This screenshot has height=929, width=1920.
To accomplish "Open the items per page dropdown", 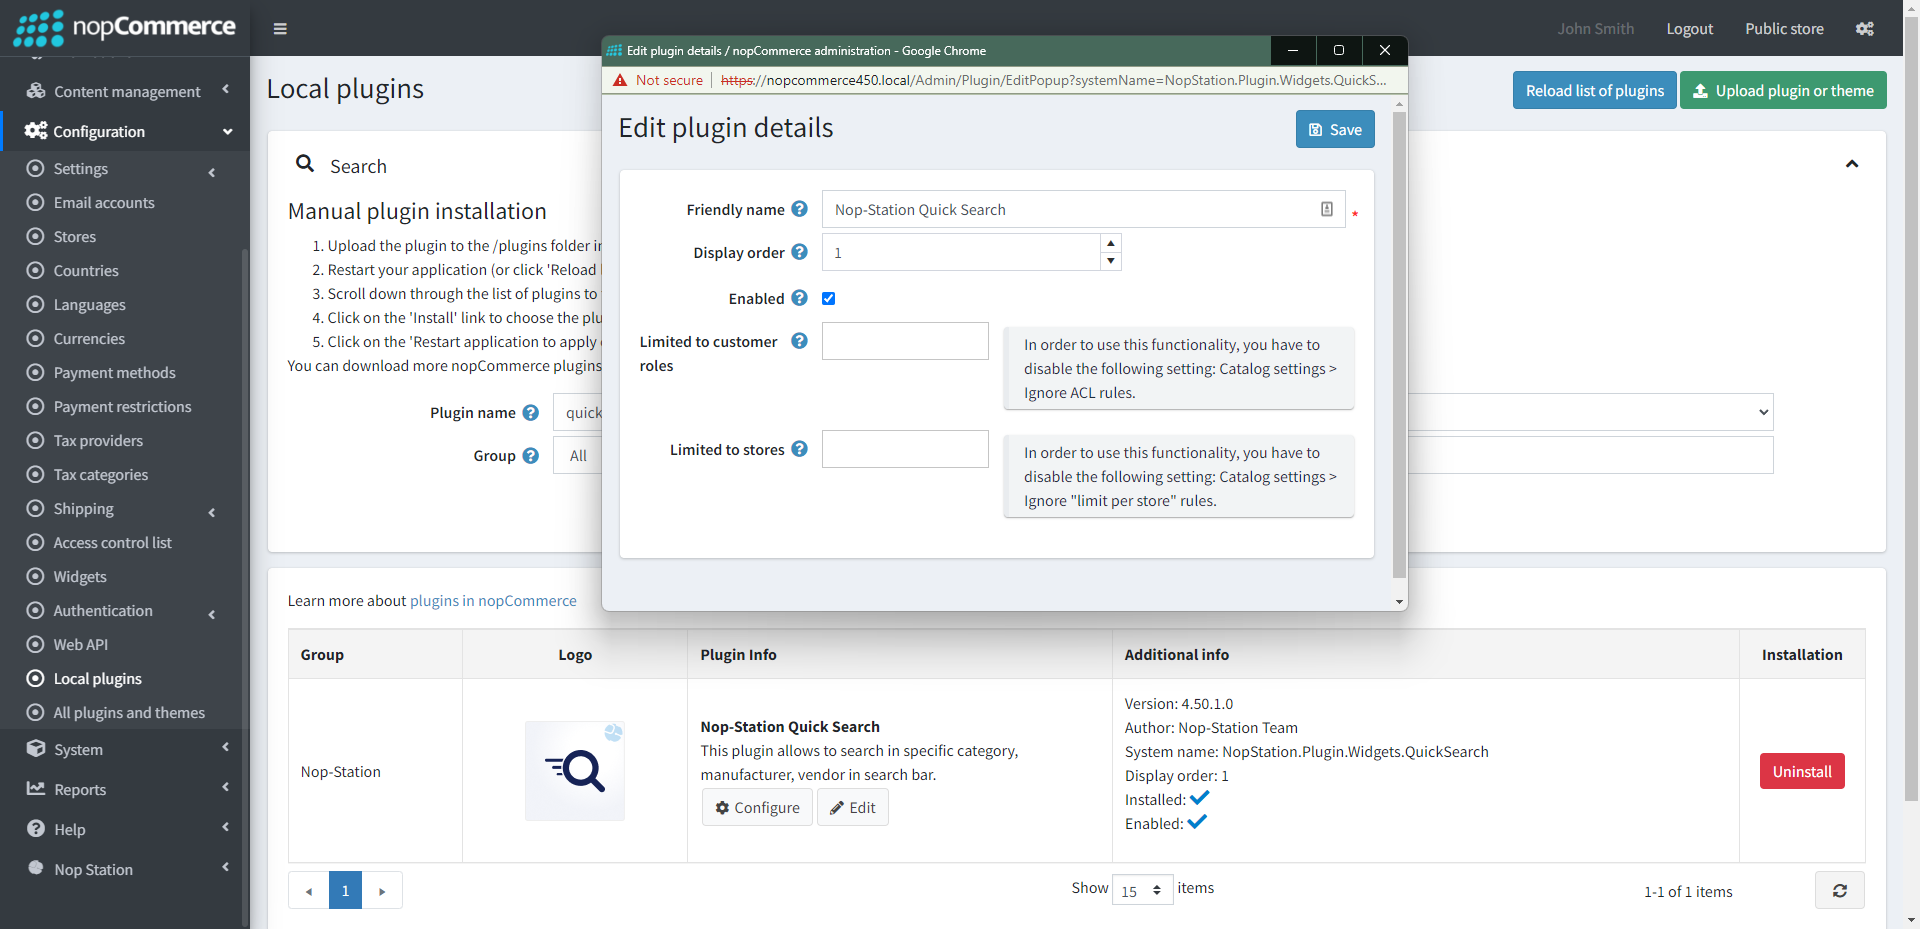I will coord(1142,890).
